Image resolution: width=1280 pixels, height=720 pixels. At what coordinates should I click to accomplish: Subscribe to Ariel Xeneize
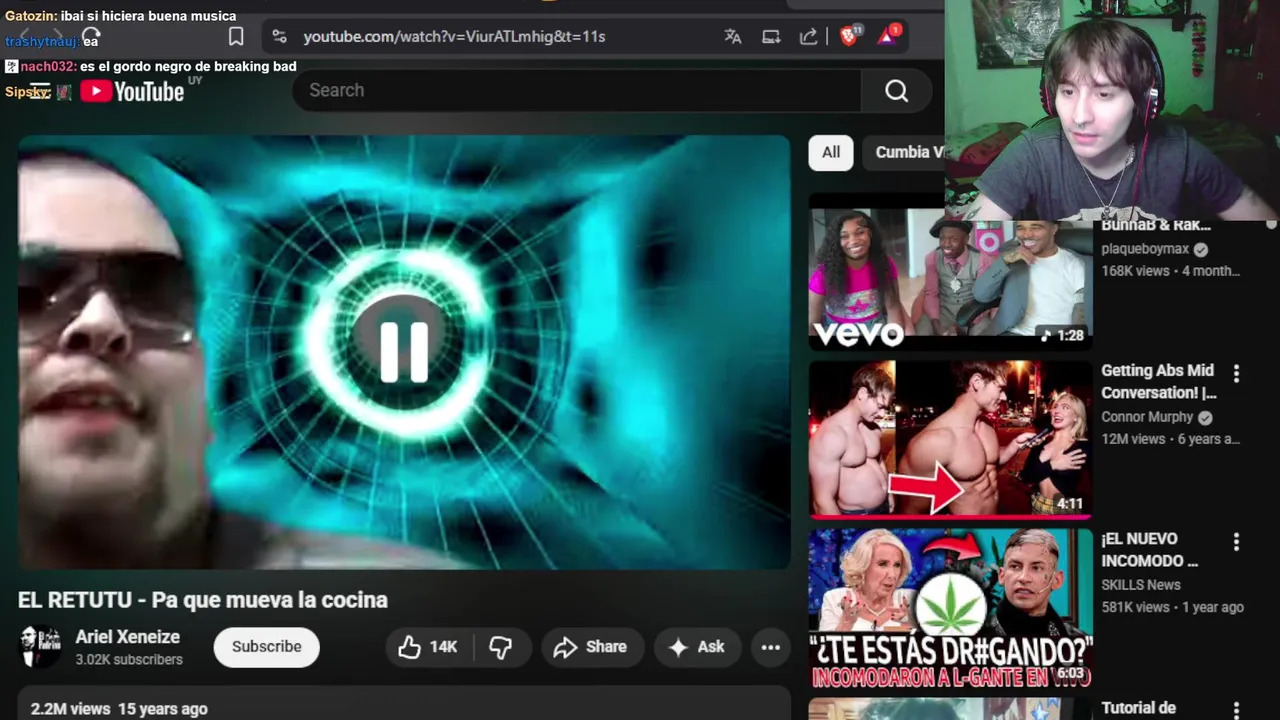(x=266, y=647)
